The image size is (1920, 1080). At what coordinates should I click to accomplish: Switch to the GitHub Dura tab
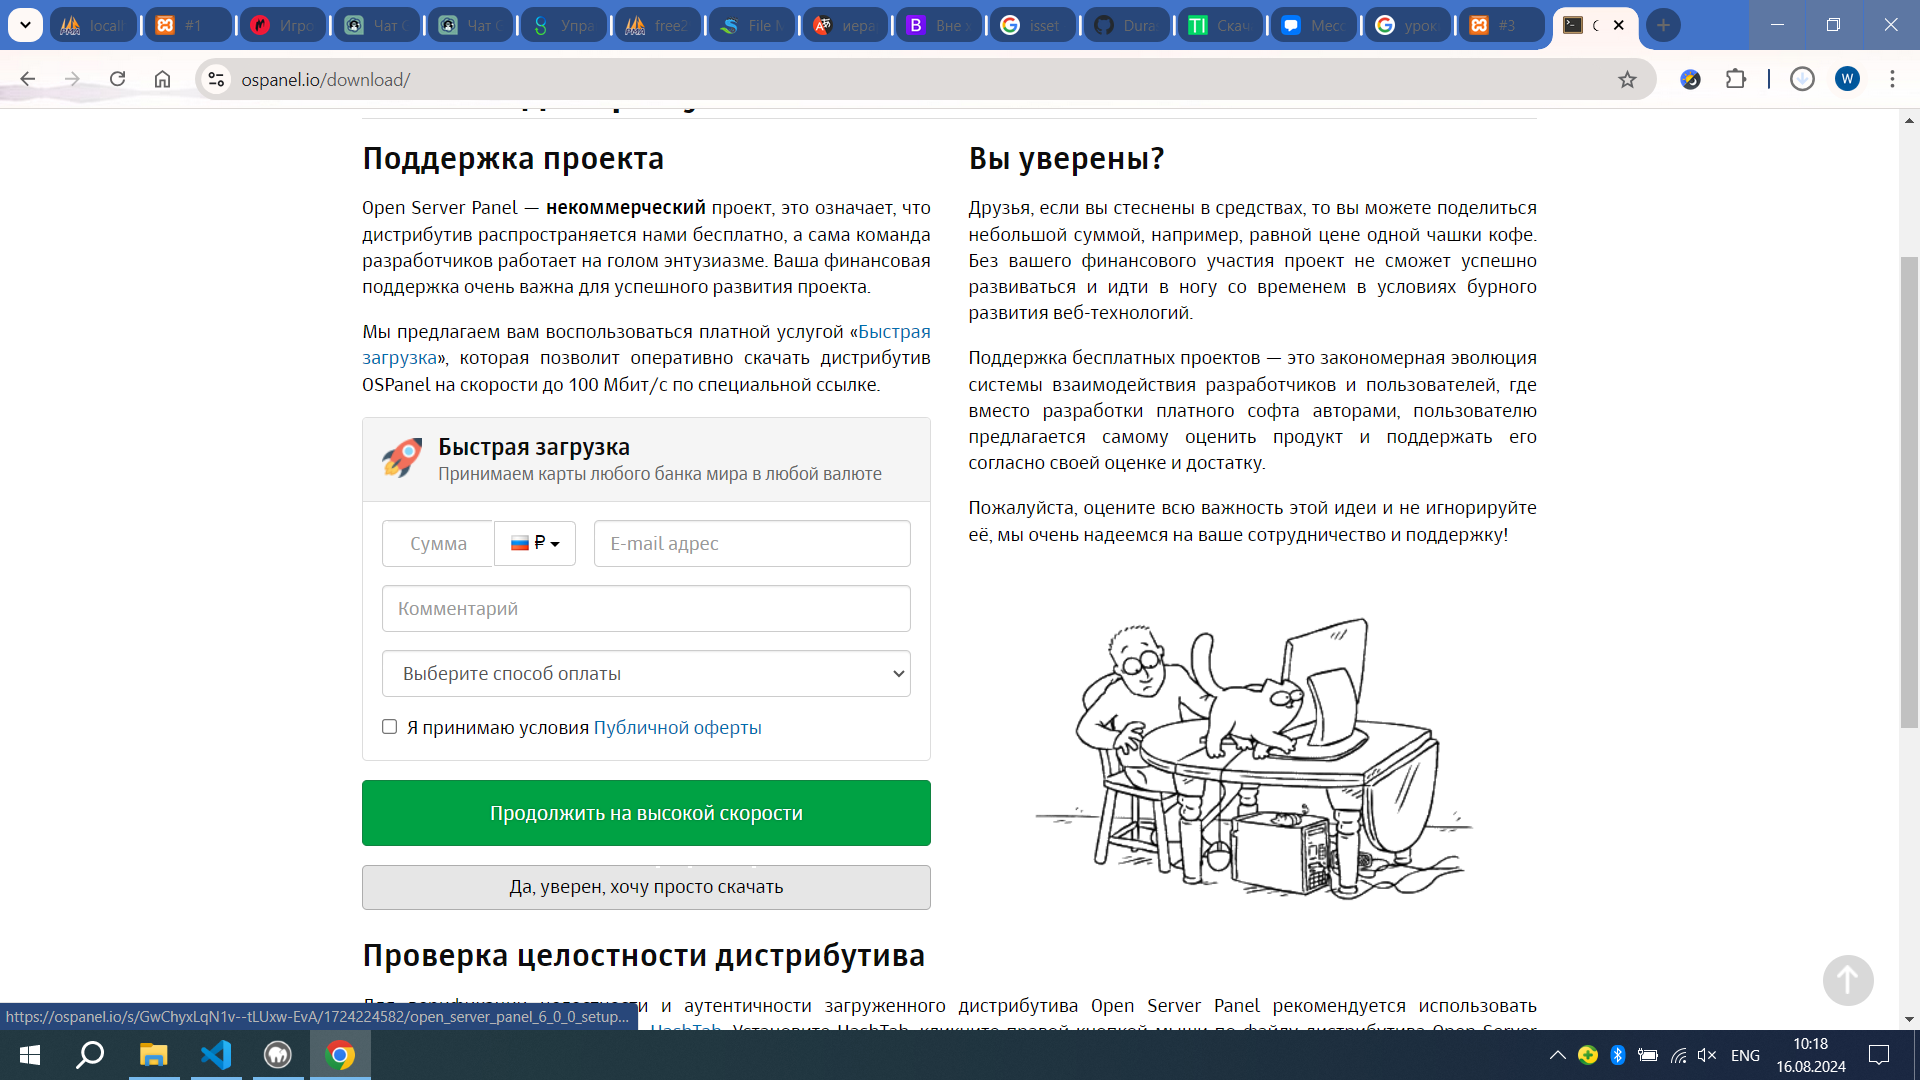click(x=1126, y=26)
